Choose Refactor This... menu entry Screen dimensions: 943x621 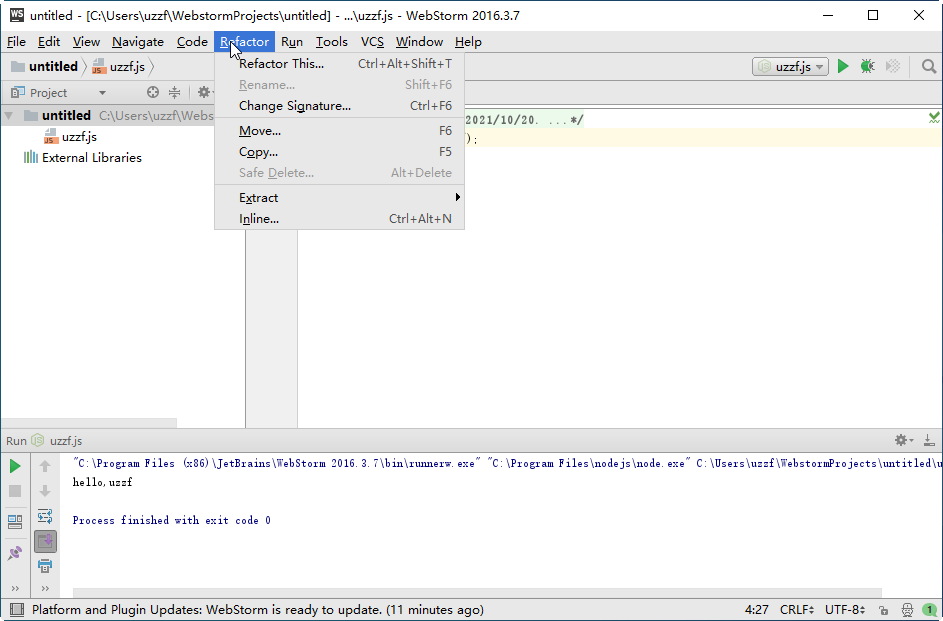click(x=339, y=63)
